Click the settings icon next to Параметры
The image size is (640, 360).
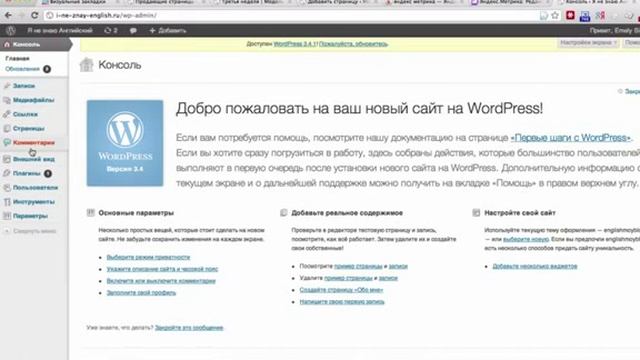[7, 216]
